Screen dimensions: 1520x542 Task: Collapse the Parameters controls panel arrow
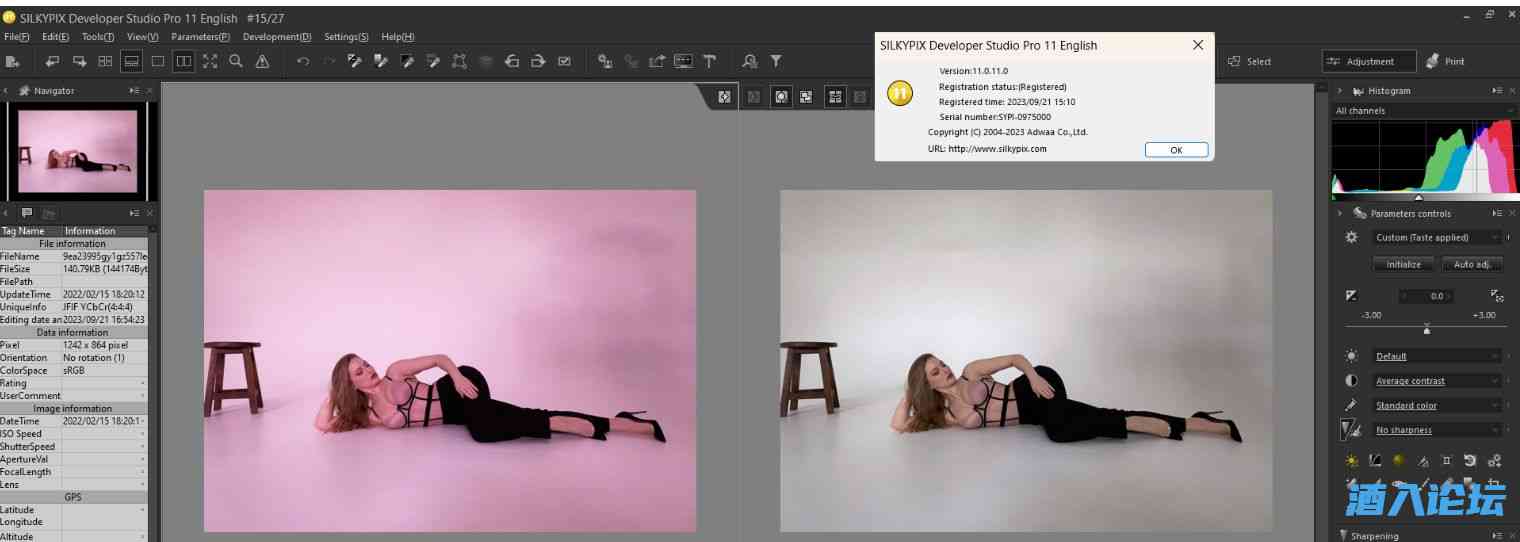point(1340,213)
